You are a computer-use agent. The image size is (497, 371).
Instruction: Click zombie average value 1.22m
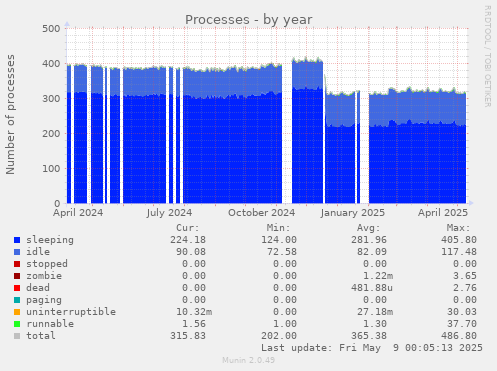tap(378, 276)
